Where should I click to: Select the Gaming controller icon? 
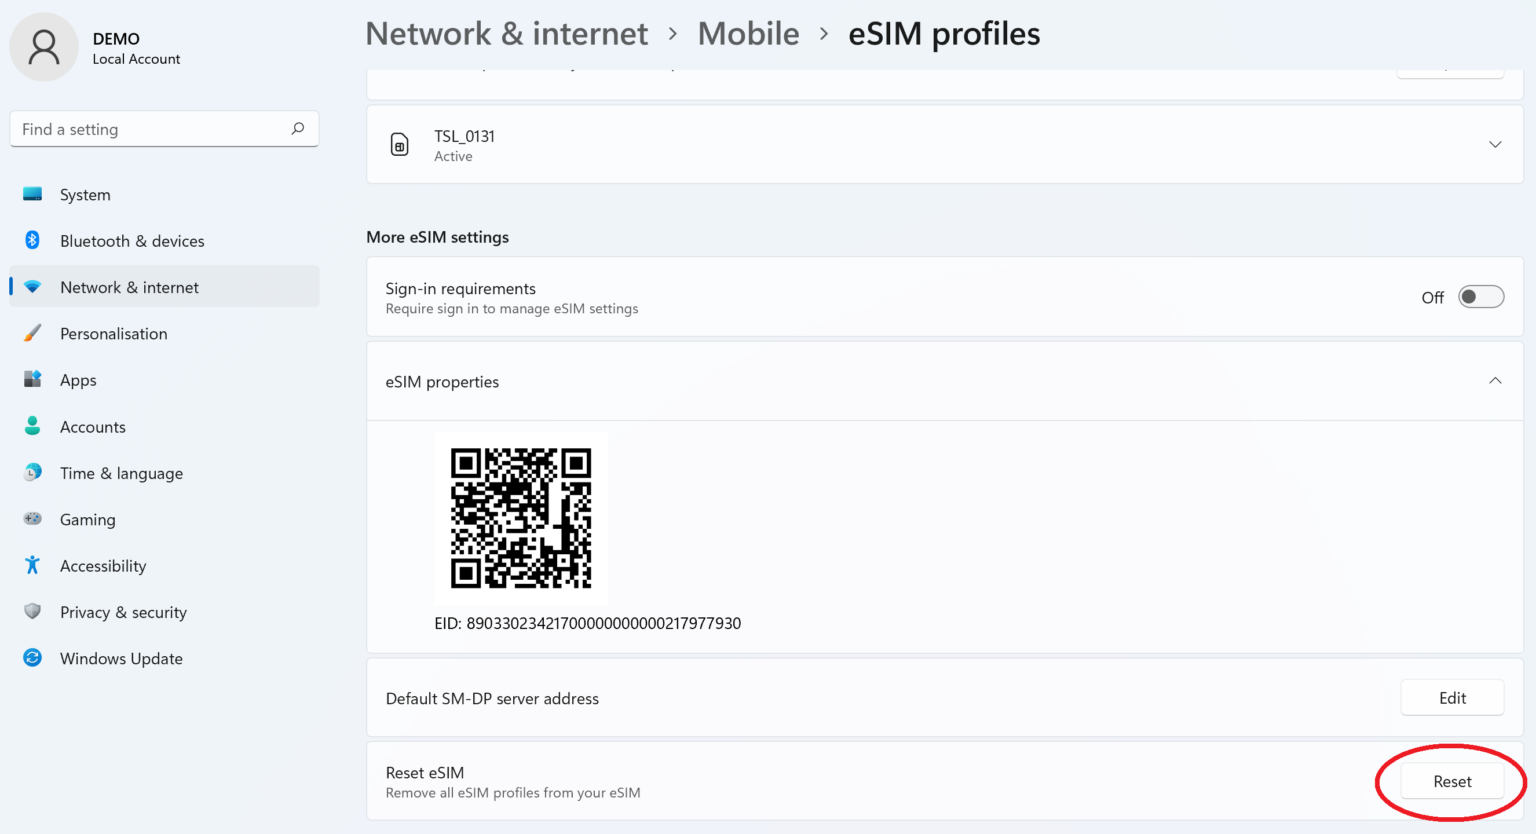(33, 519)
